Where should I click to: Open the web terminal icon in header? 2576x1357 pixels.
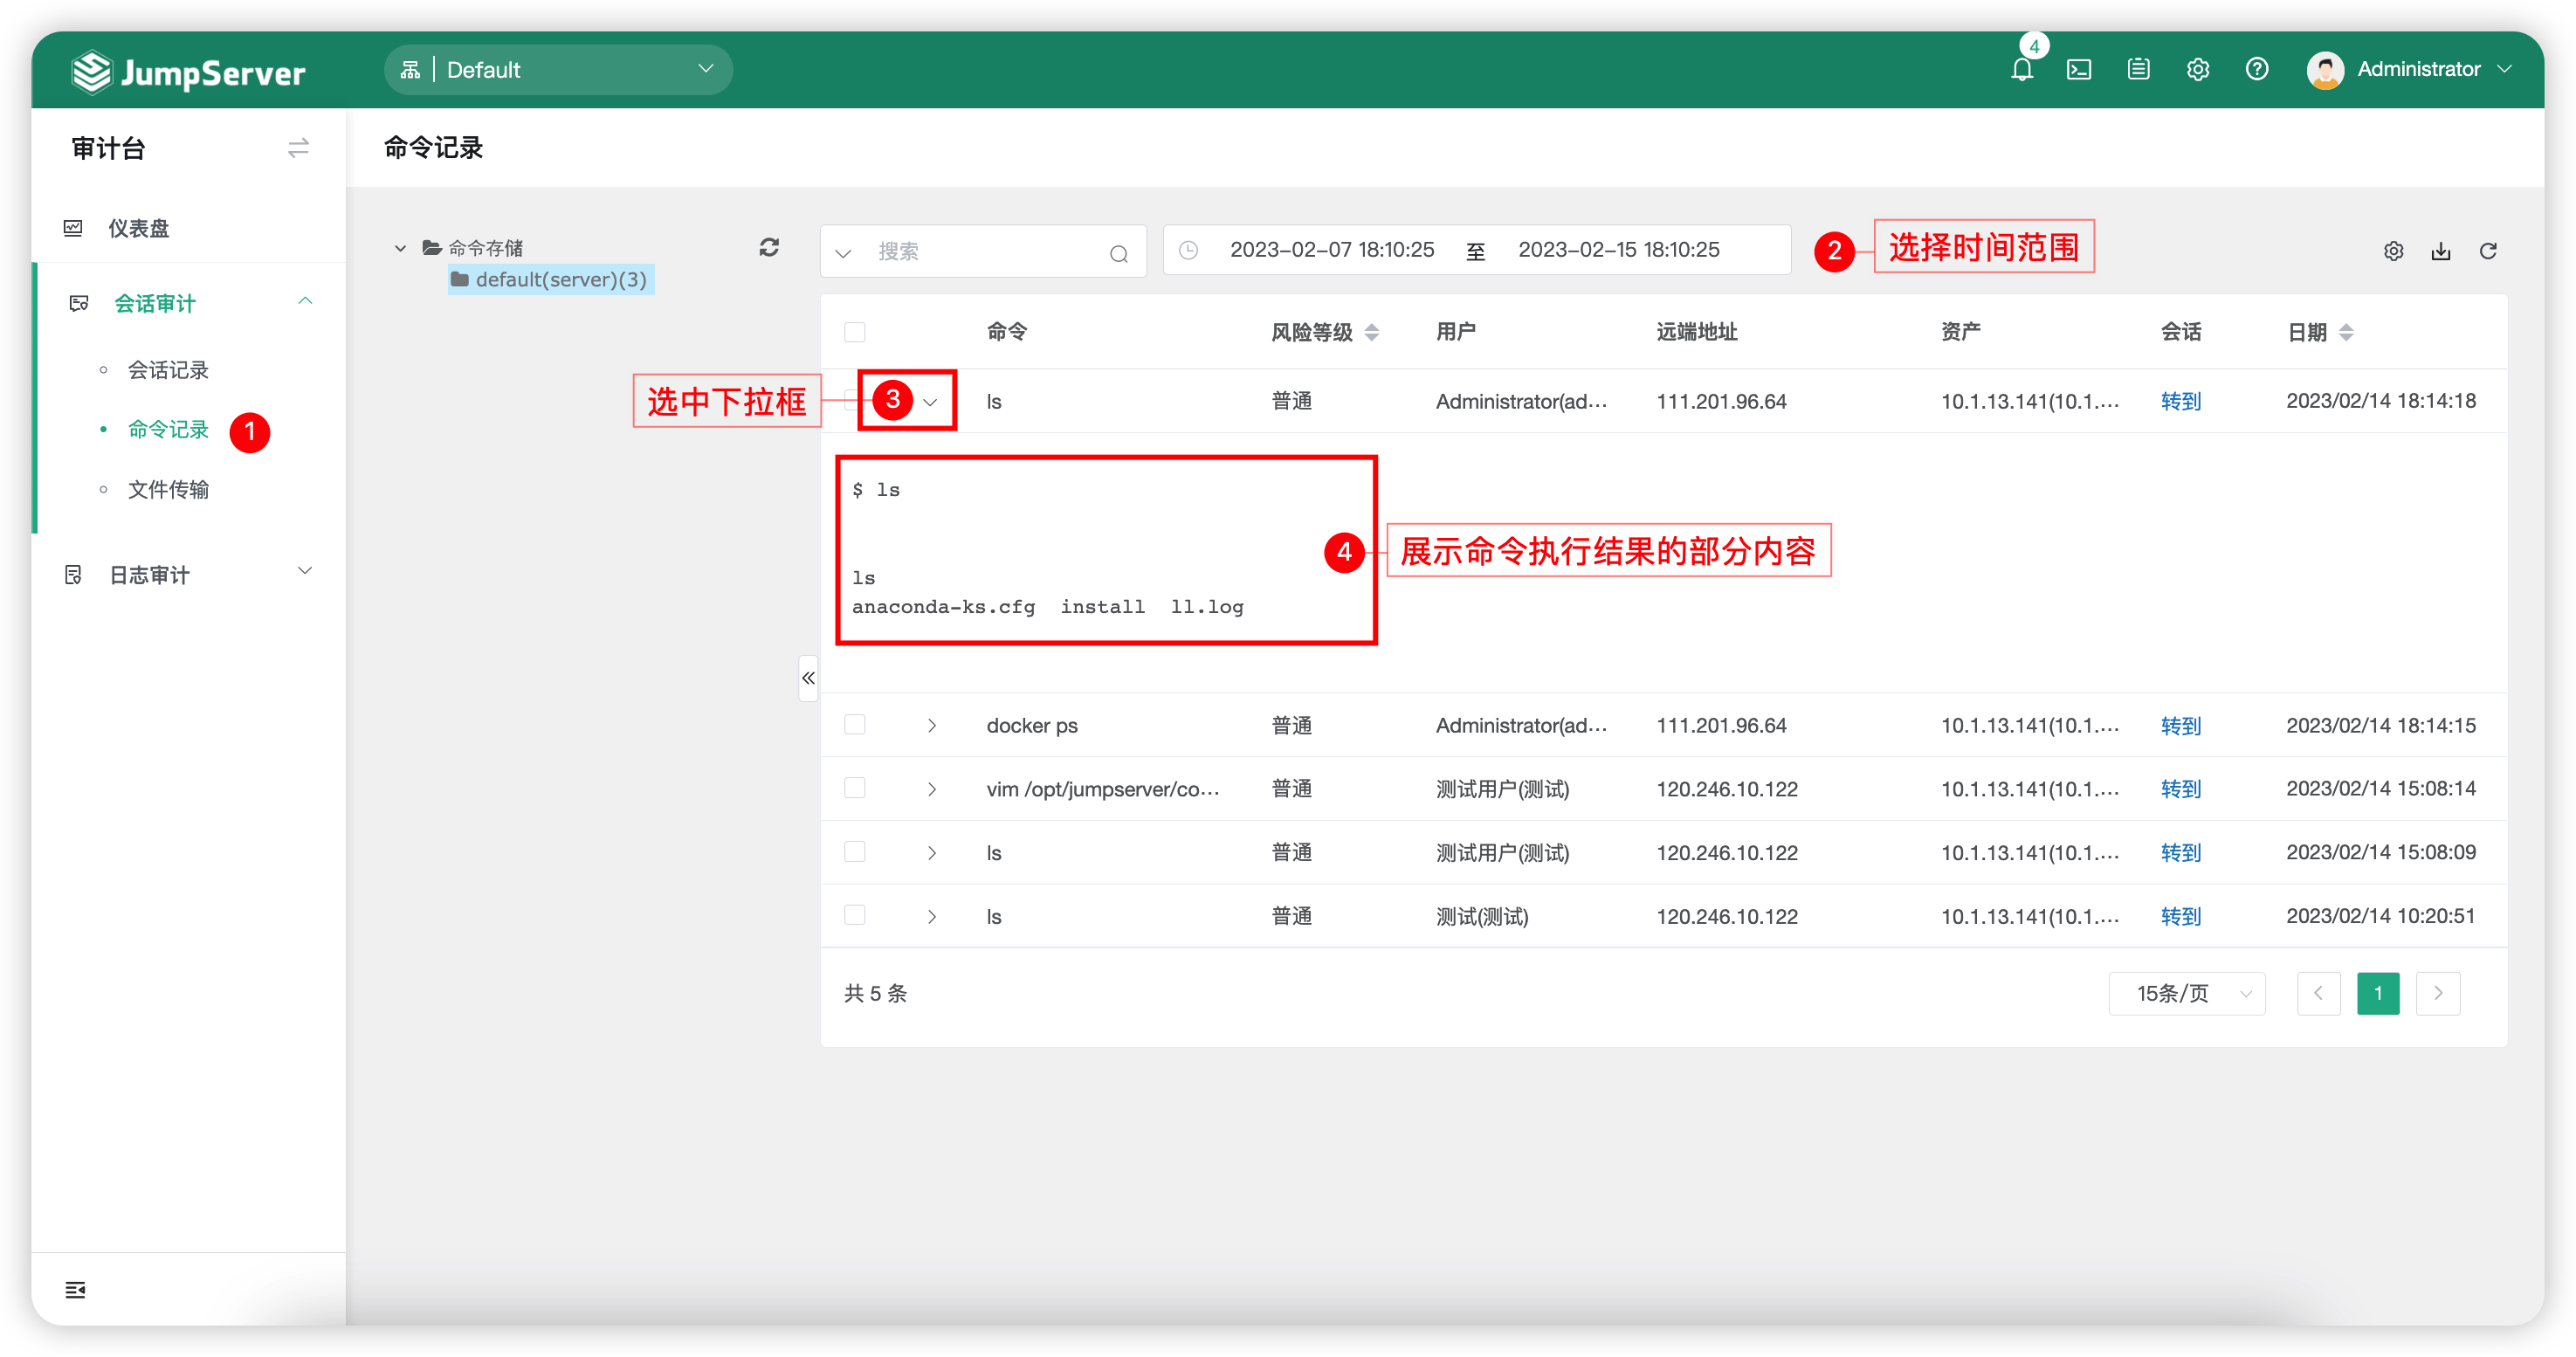point(2079,69)
